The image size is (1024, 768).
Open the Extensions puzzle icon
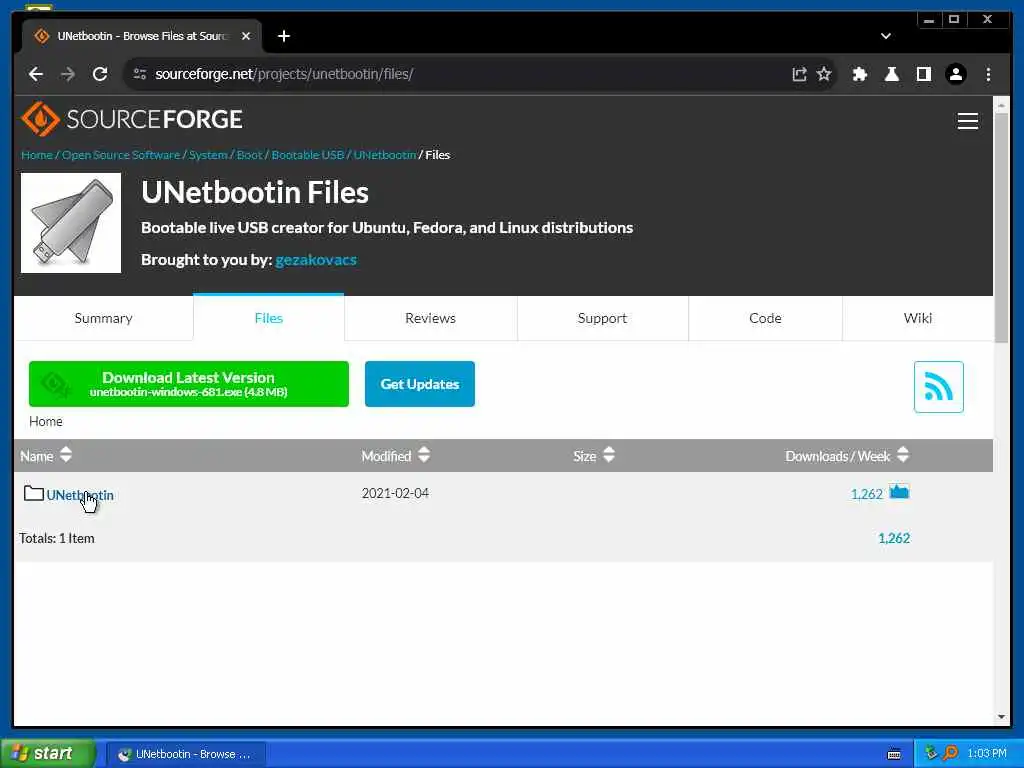[859, 74]
